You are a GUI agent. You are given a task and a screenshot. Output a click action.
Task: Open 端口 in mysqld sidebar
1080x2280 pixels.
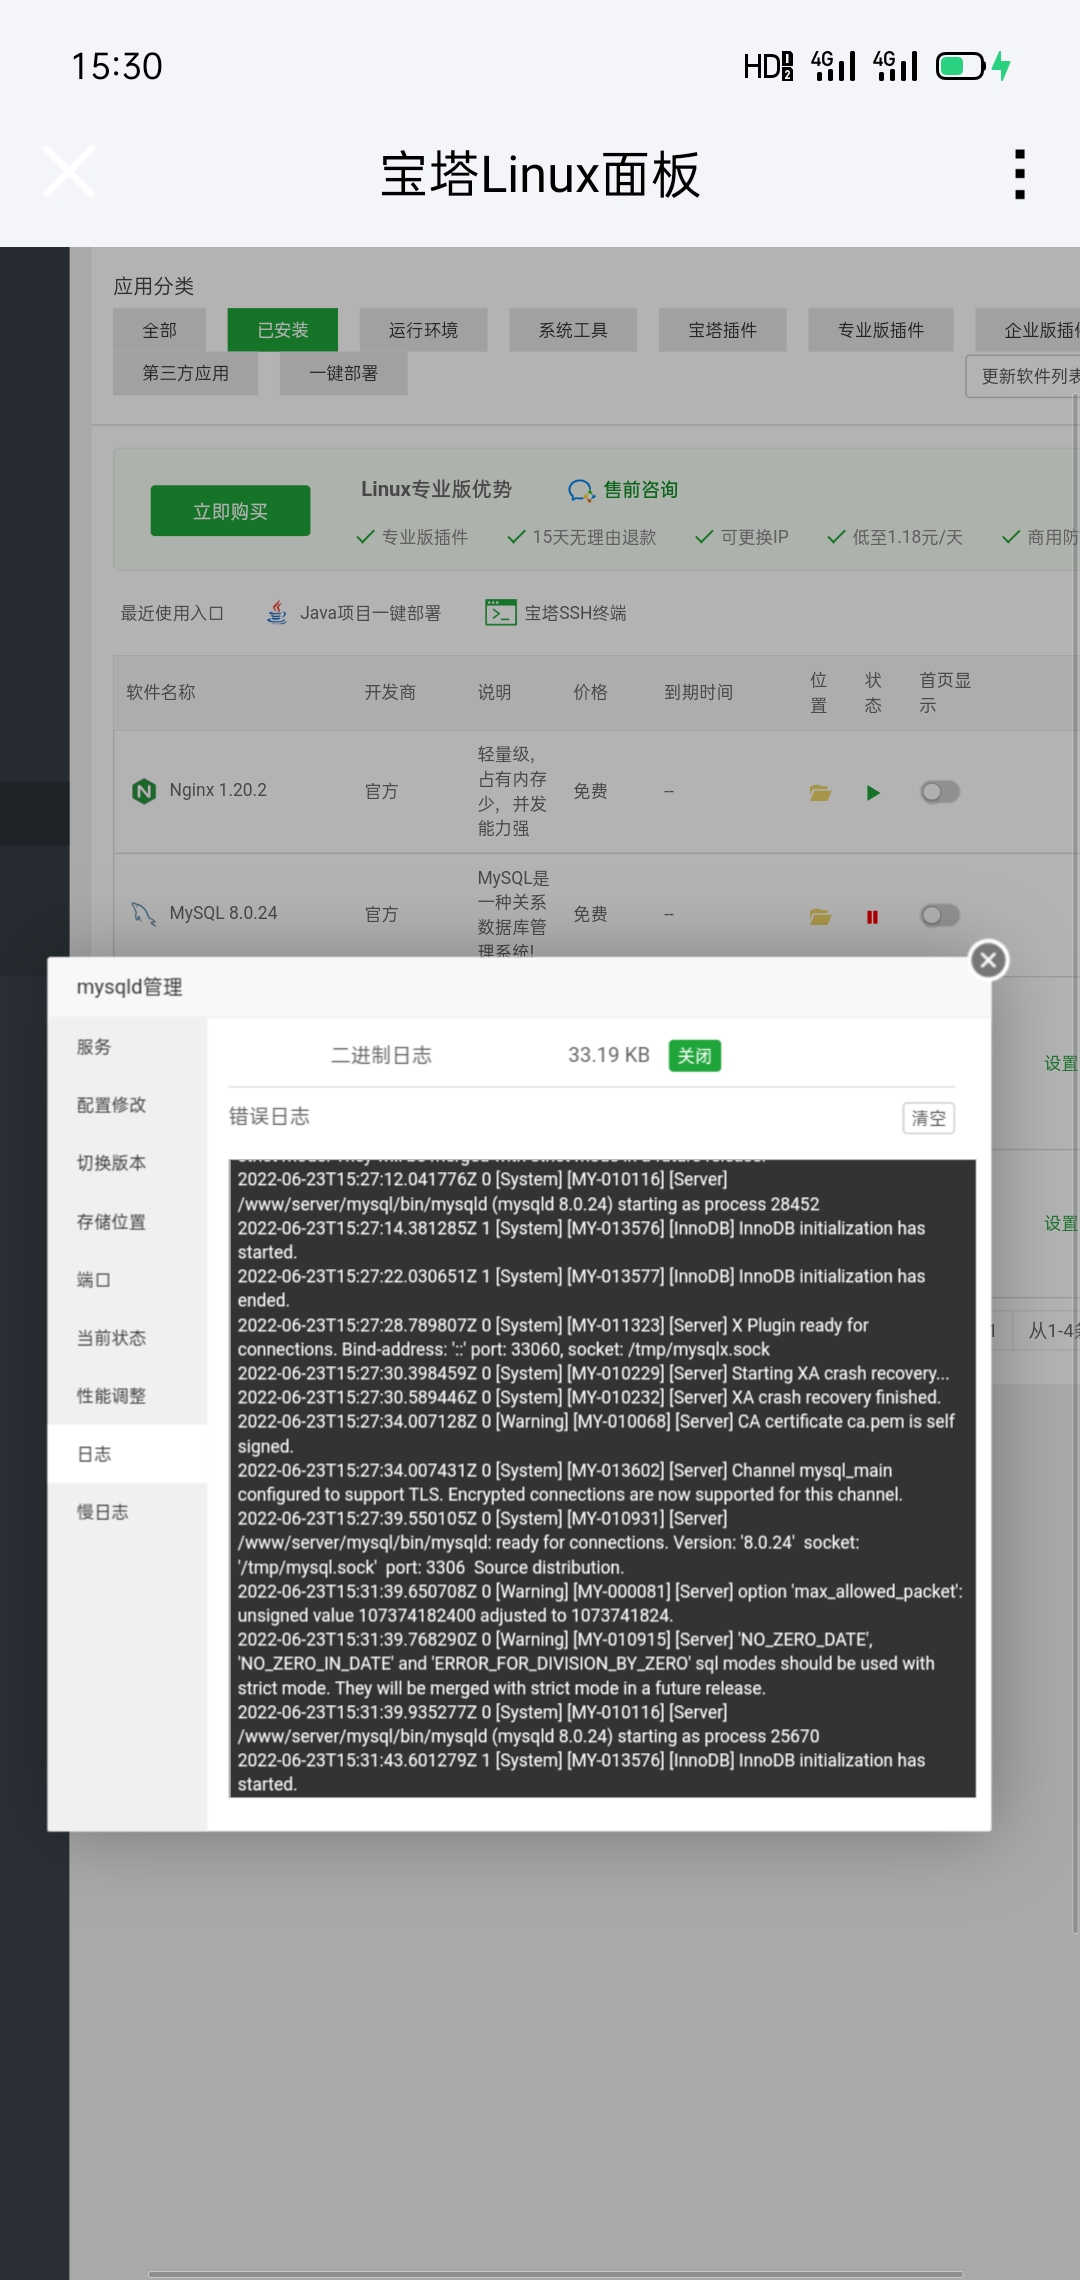click(127, 1280)
